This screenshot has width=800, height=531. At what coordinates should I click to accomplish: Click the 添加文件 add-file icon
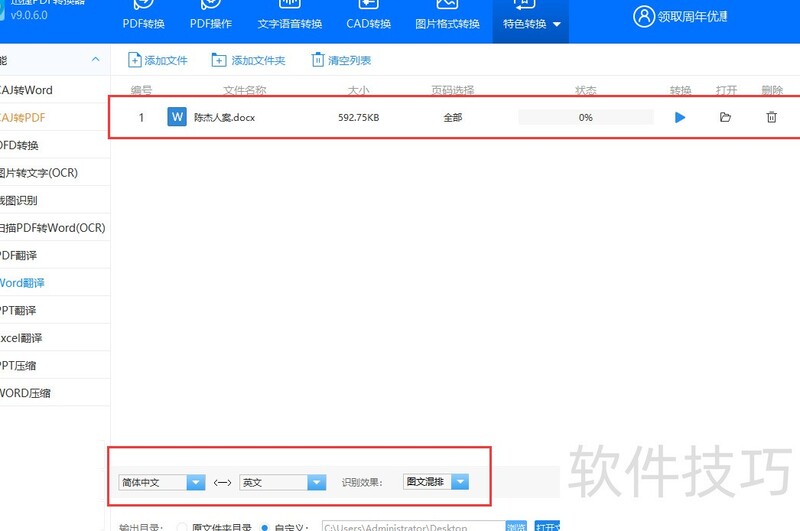click(x=135, y=60)
